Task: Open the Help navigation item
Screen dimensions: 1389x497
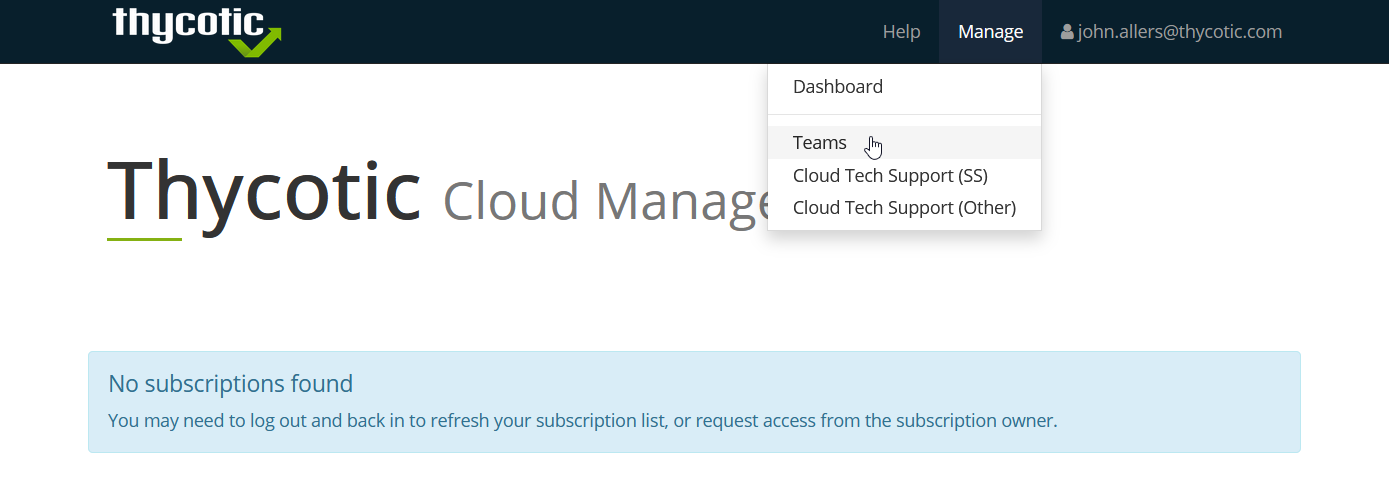Action: pyautogui.click(x=901, y=32)
